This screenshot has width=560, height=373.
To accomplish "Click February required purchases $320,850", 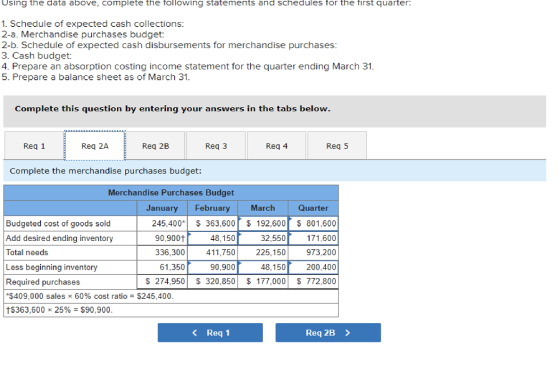I will tap(212, 282).
